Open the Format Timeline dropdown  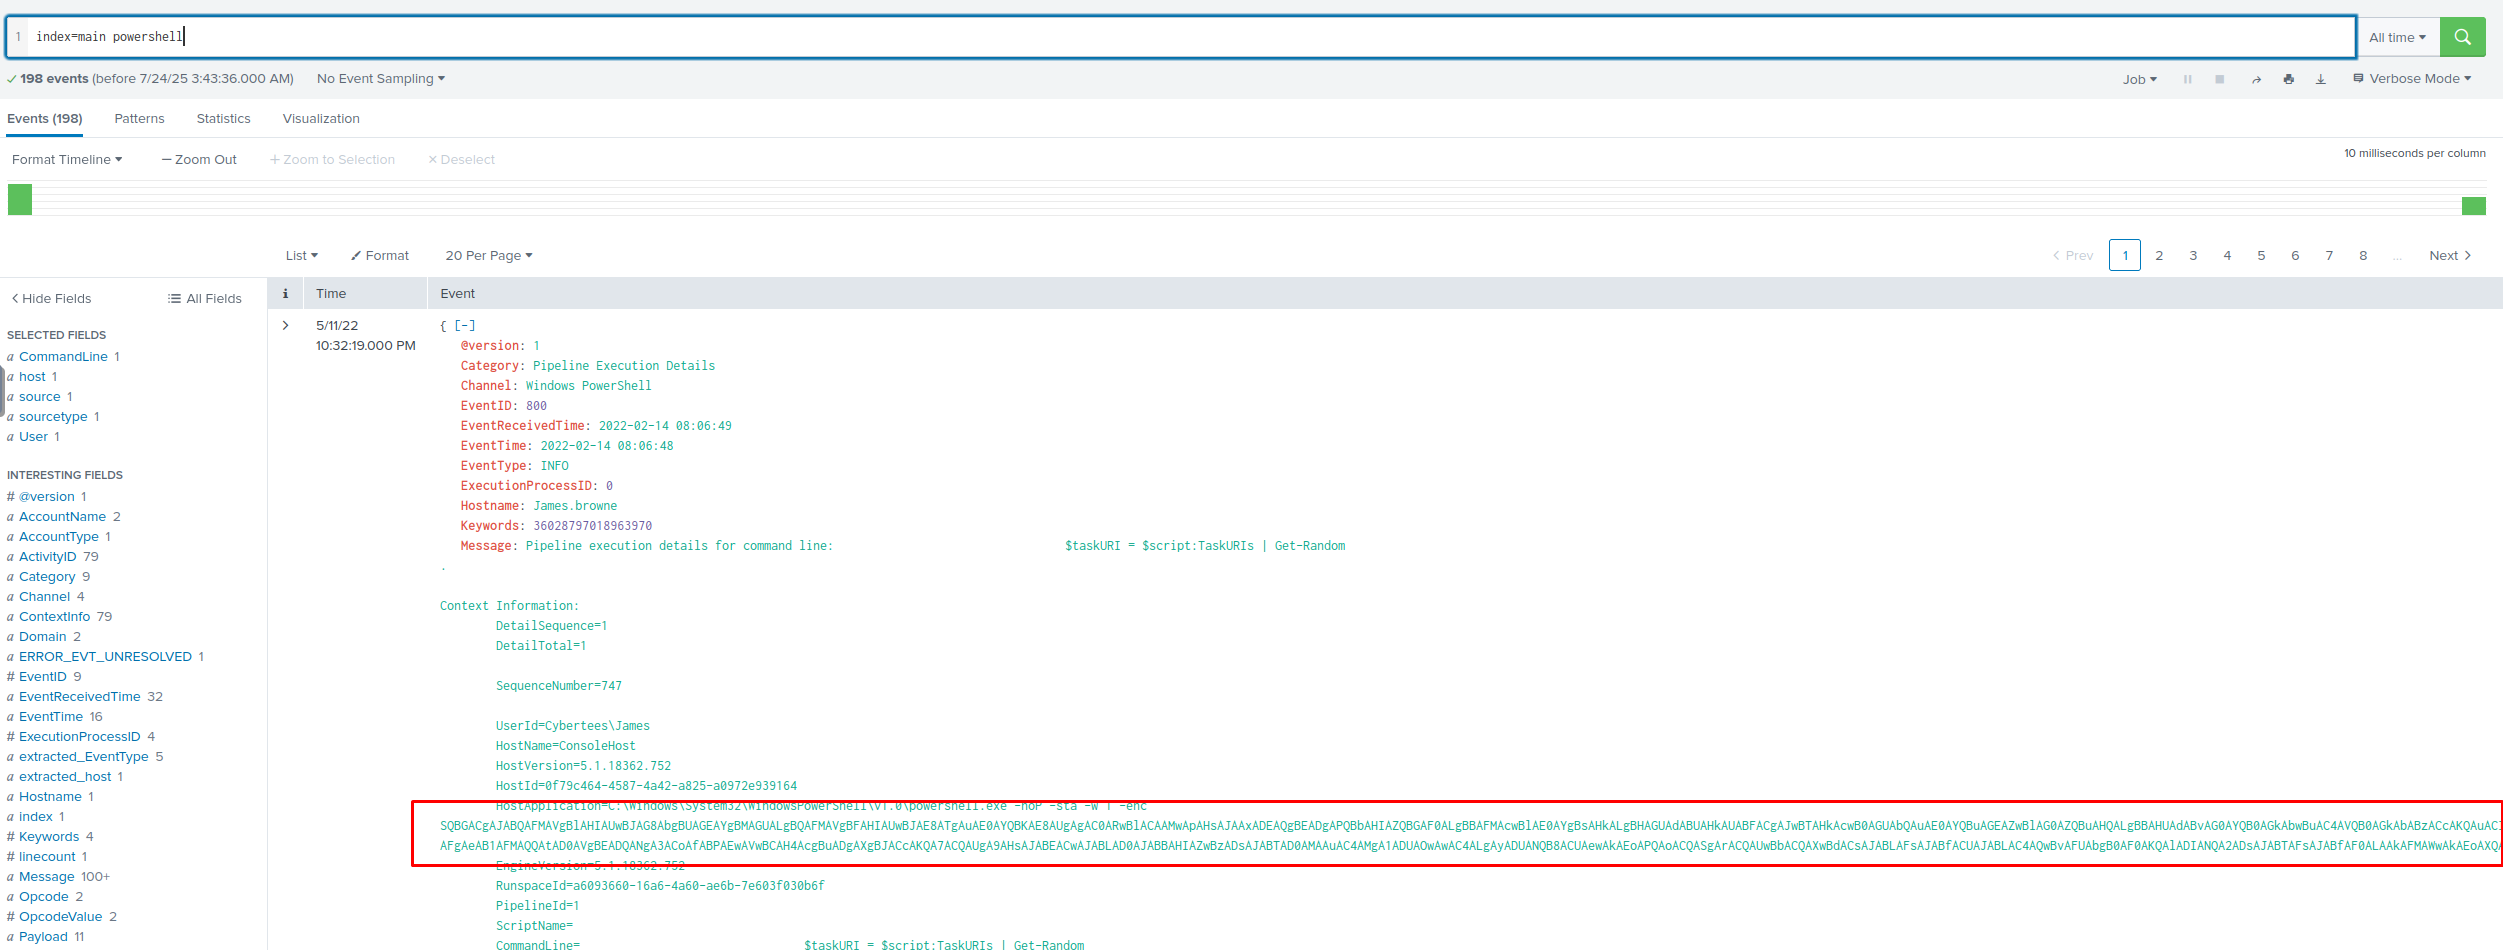pos(67,159)
